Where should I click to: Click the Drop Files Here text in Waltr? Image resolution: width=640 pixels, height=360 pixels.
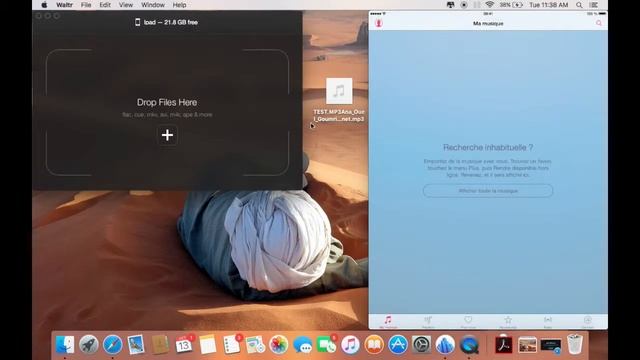point(167,102)
